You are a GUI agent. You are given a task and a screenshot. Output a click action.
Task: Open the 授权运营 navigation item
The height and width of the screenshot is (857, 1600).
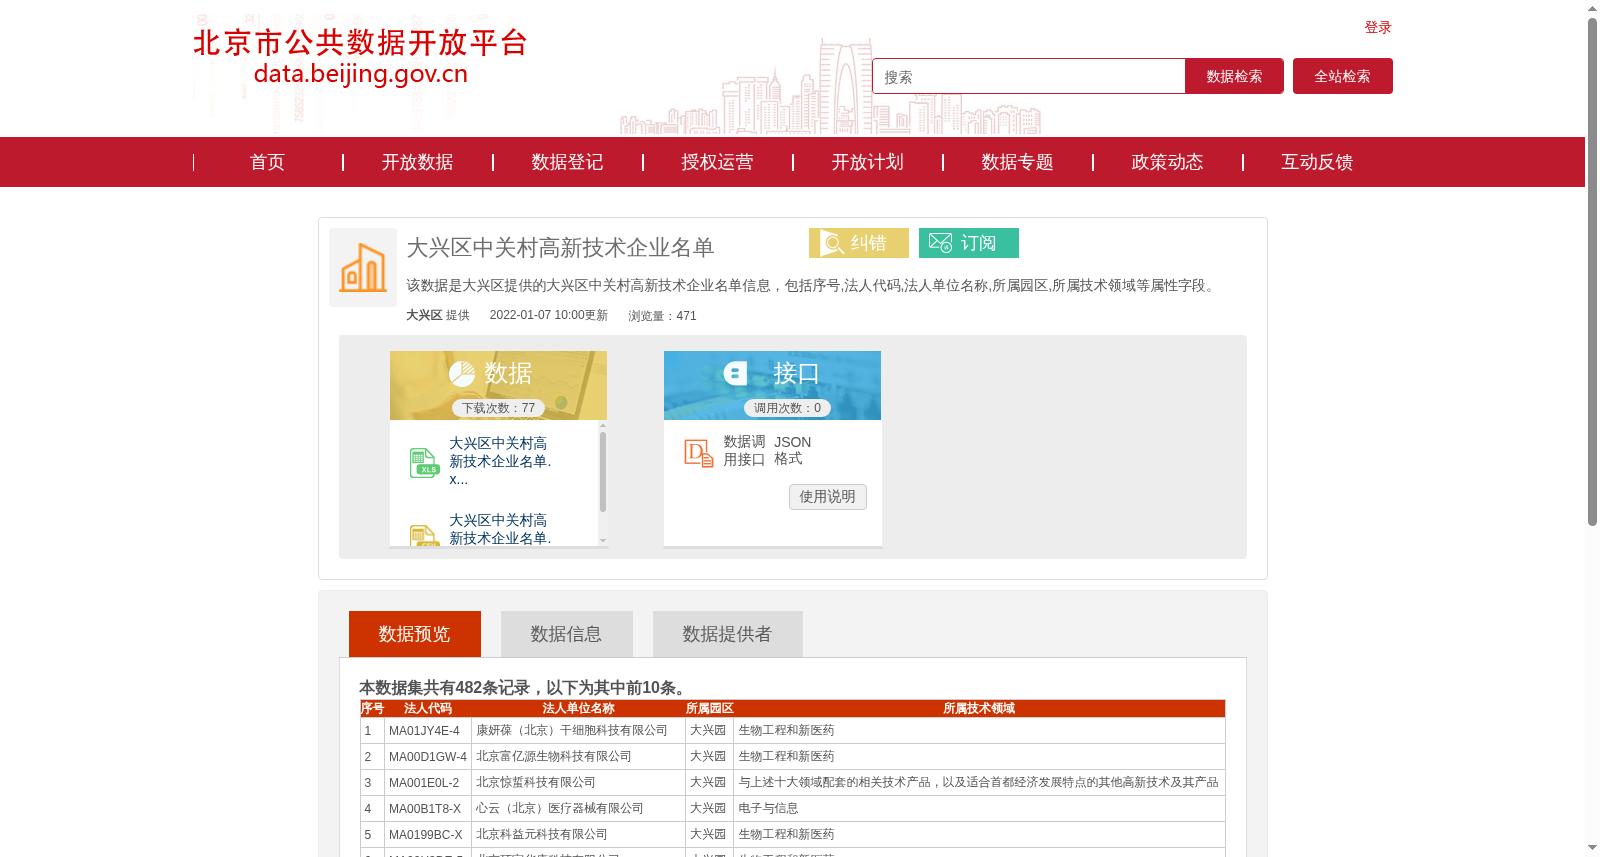click(717, 162)
